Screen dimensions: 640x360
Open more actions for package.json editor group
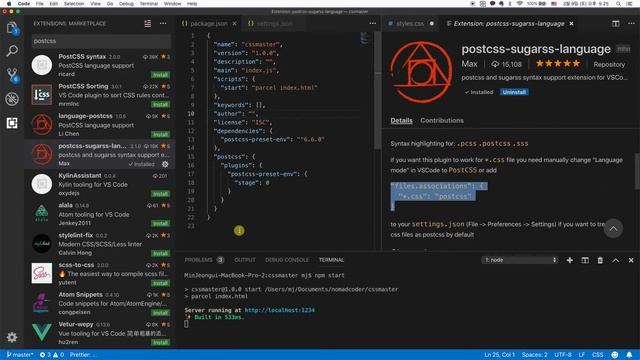tap(373, 24)
